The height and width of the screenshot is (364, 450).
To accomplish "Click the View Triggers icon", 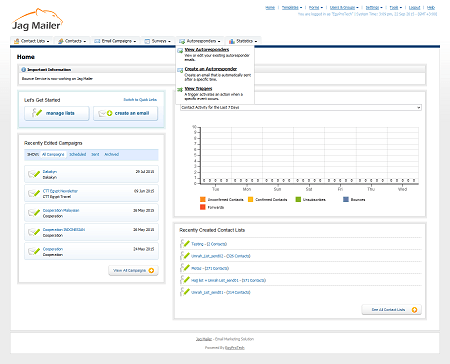I will pyautogui.click(x=180, y=90).
